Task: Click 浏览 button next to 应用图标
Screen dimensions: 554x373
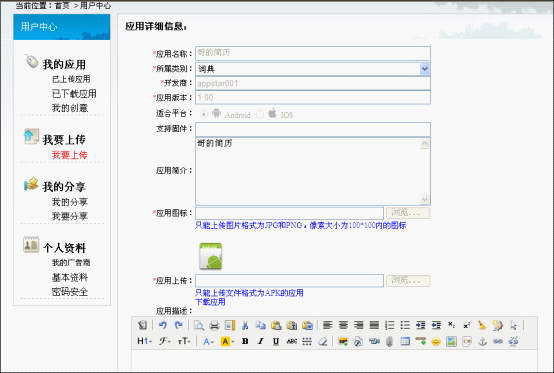Action: tap(408, 213)
